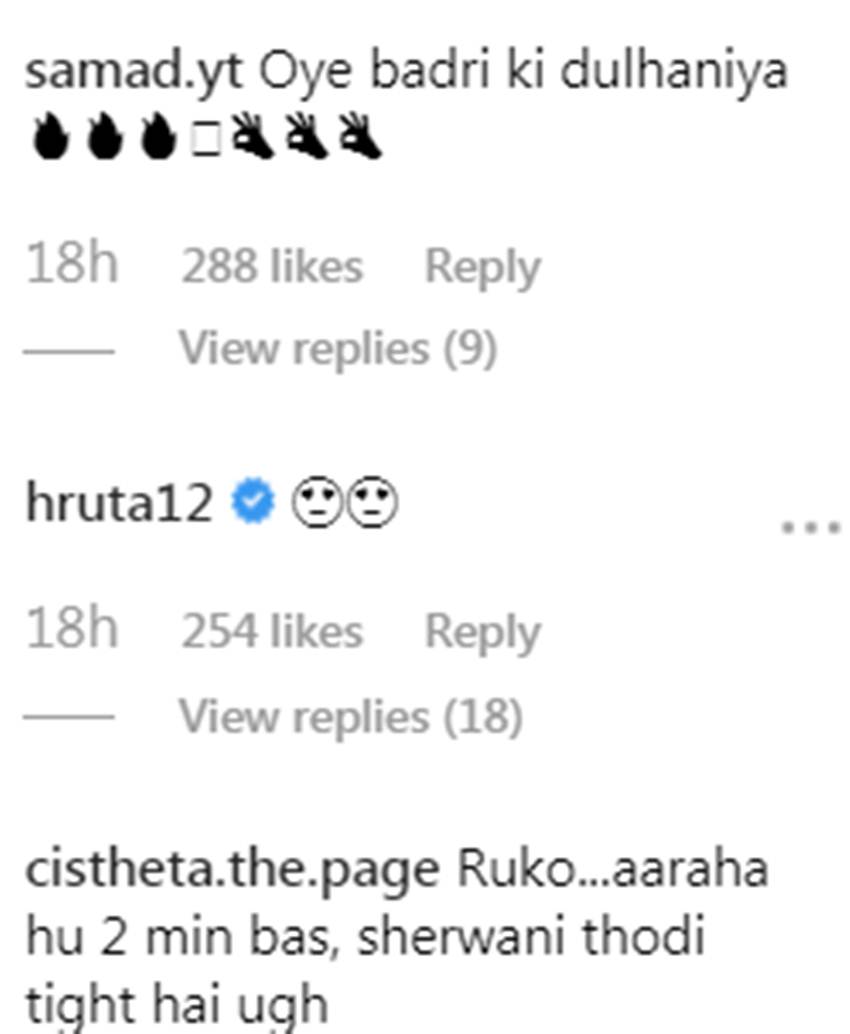Click the 18h timestamp on samad.yt's comment
850x1034 pixels.
coord(72,263)
